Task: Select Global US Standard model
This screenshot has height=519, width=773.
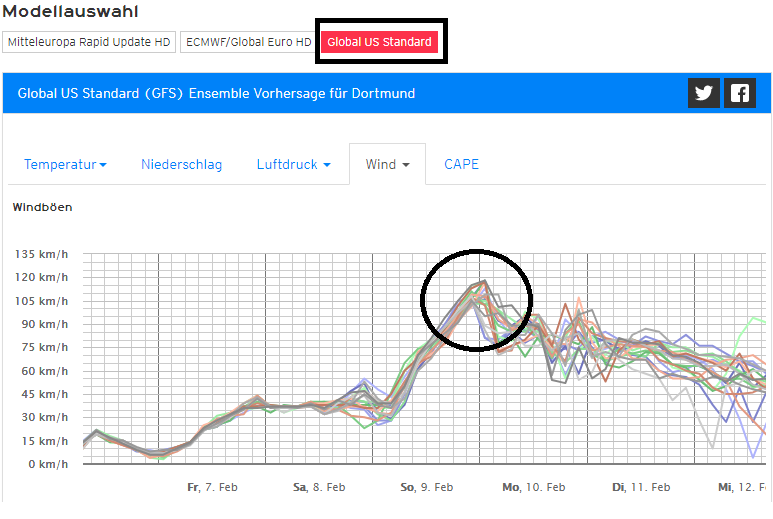Action: 380,42
